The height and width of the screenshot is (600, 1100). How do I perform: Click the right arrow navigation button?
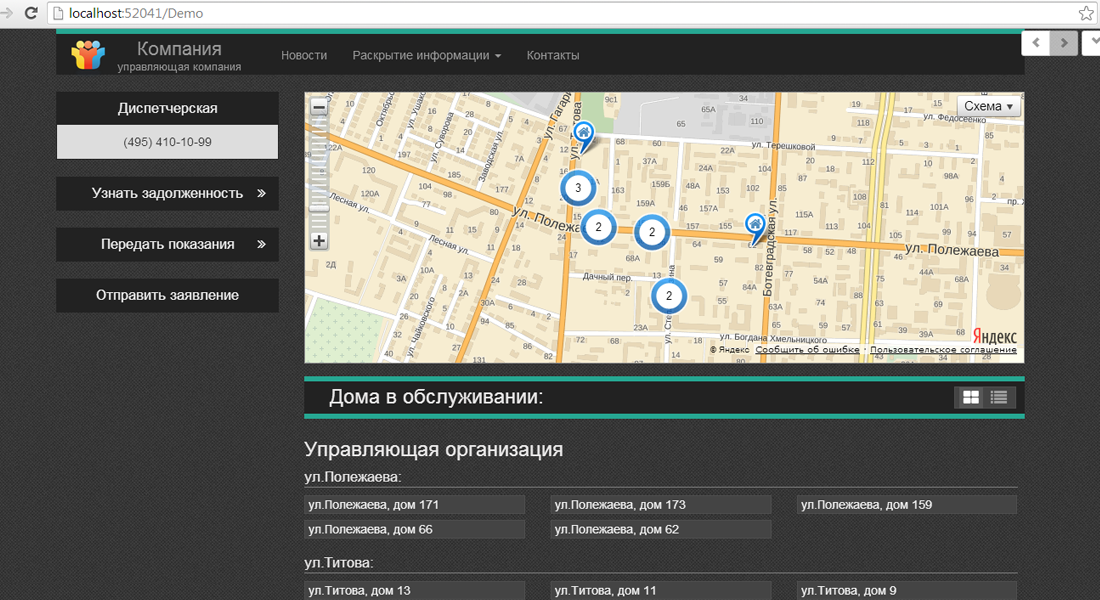pyautogui.click(x=1065, y=43)
